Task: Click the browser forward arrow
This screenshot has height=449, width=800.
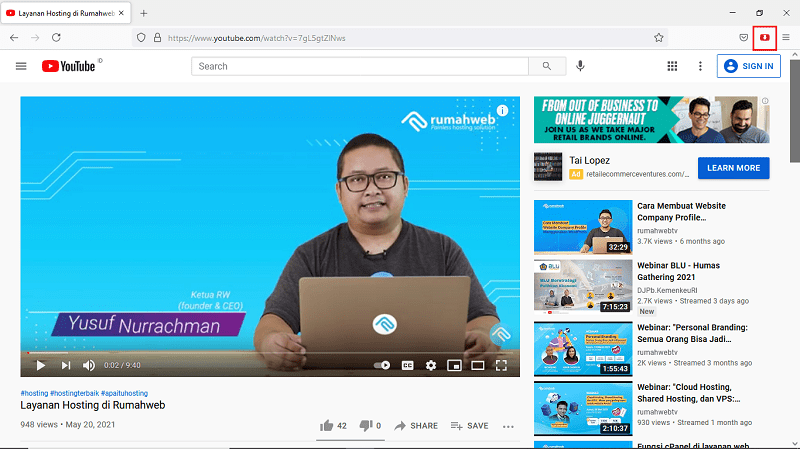Action: 35,38
